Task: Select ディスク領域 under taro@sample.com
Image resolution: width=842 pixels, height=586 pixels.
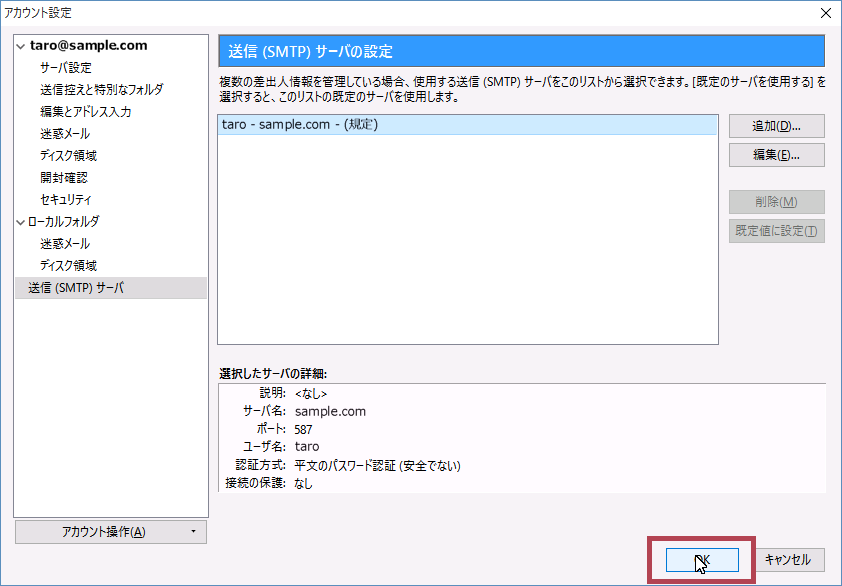Action: pyautogui.click(x=68, y=156)
